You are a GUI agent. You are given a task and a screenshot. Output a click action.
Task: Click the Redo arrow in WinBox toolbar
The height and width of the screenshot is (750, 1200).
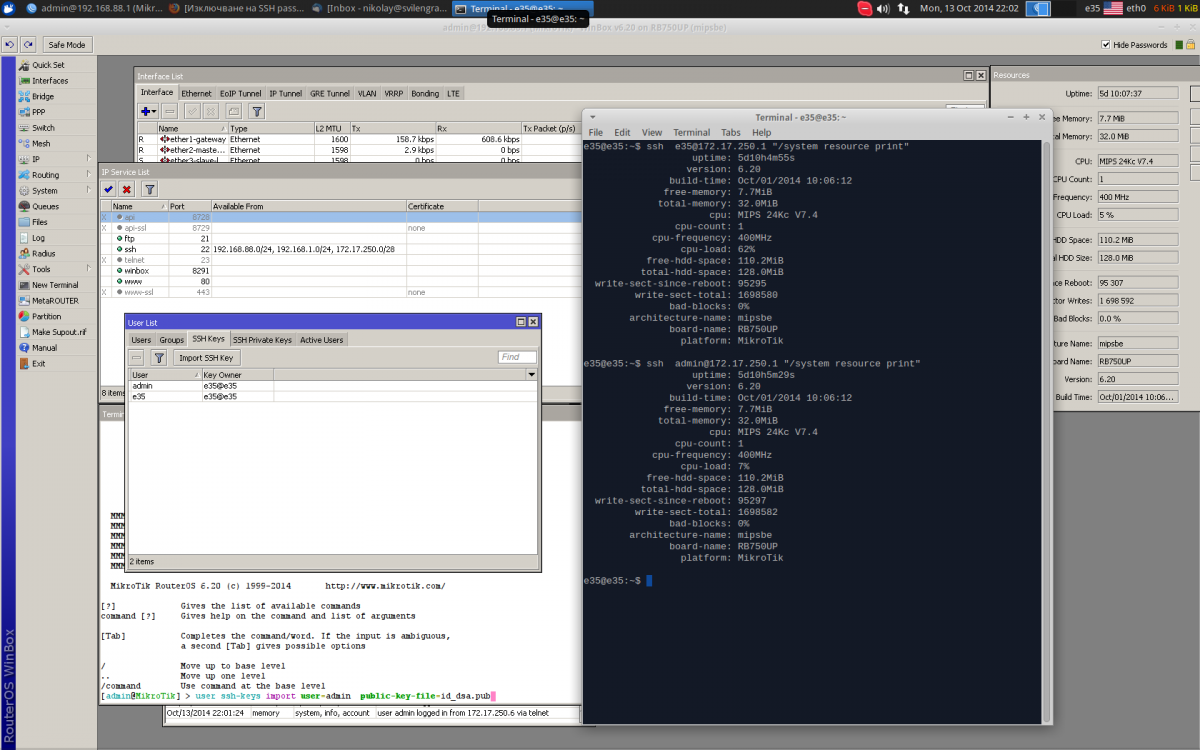pyautogui.click(x=28, y=45)
